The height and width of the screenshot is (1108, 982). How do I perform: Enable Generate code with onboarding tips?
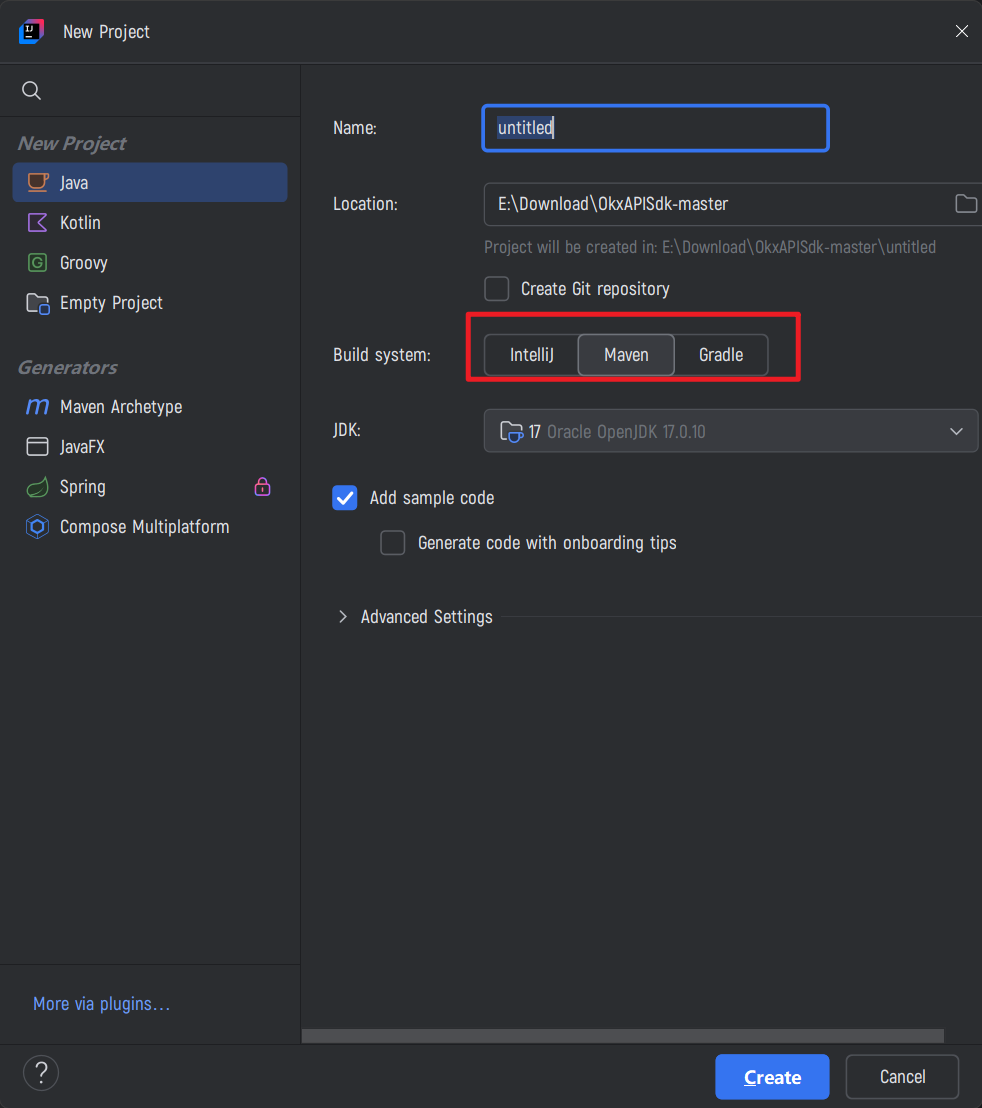click(393, 543)
